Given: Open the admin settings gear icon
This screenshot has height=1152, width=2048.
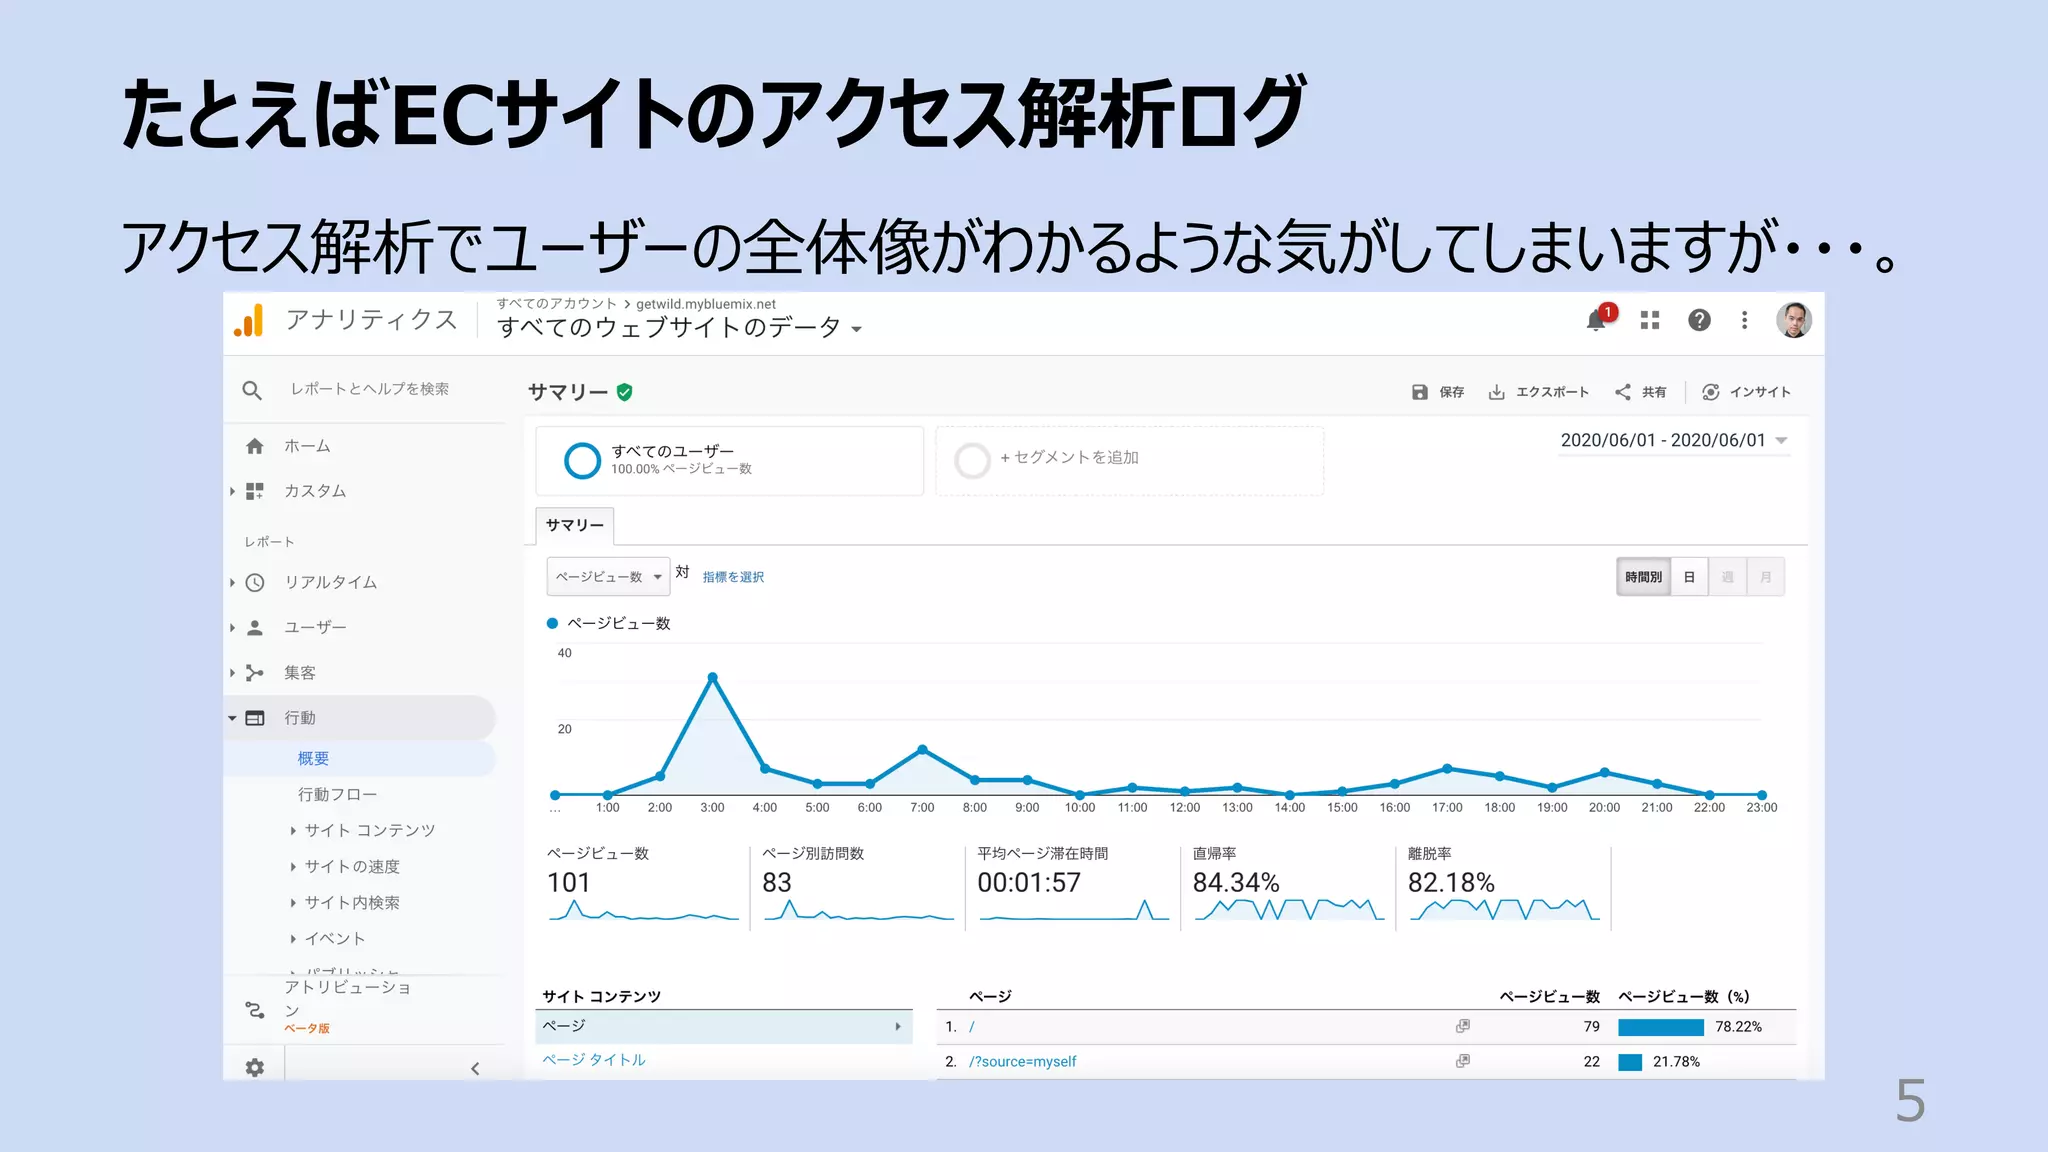Looking at the screenshot, I should 255,1067.
